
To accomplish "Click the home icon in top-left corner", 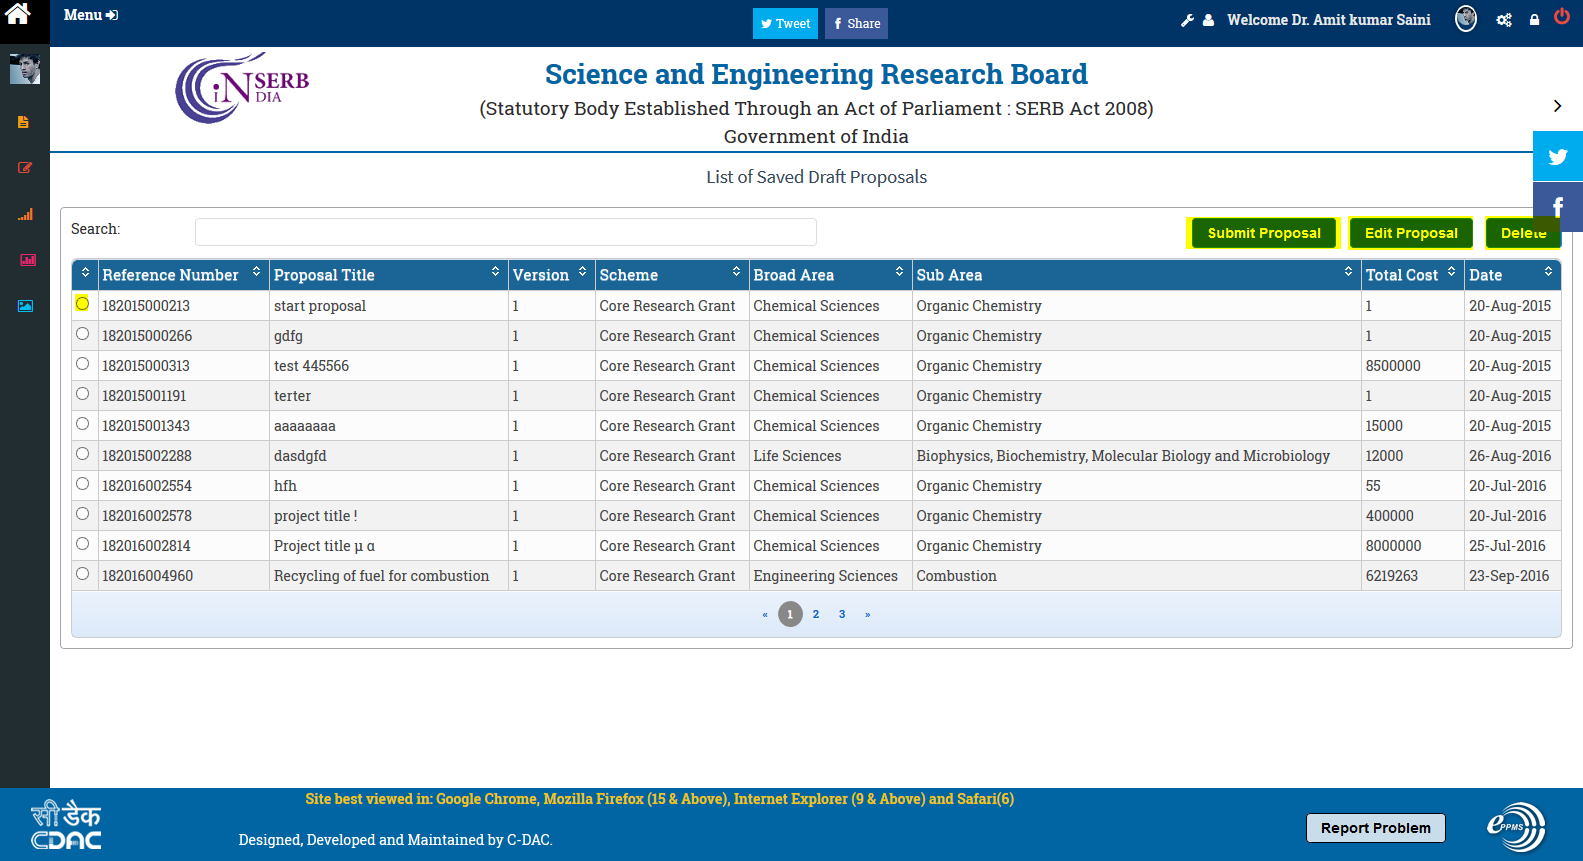I will point(18,14).
